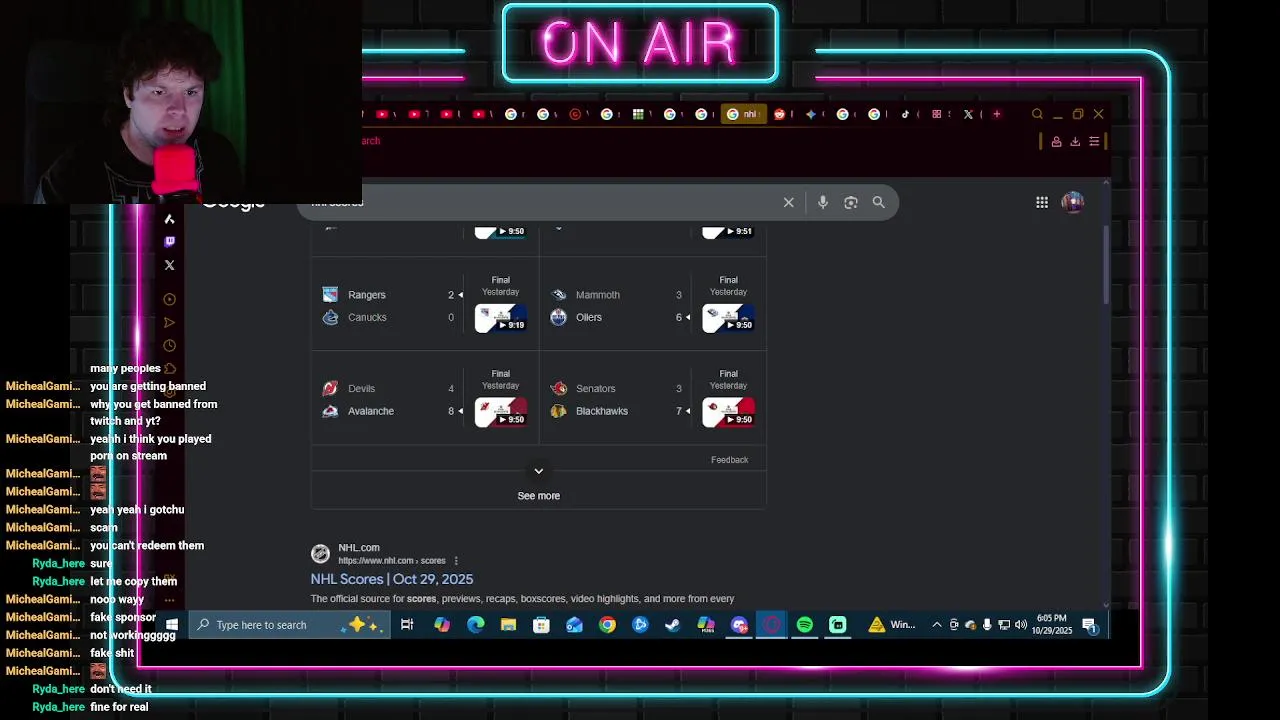Open three-dot menu beside NHL.com result
The image size is (1280, 720).
coord(456,561)
